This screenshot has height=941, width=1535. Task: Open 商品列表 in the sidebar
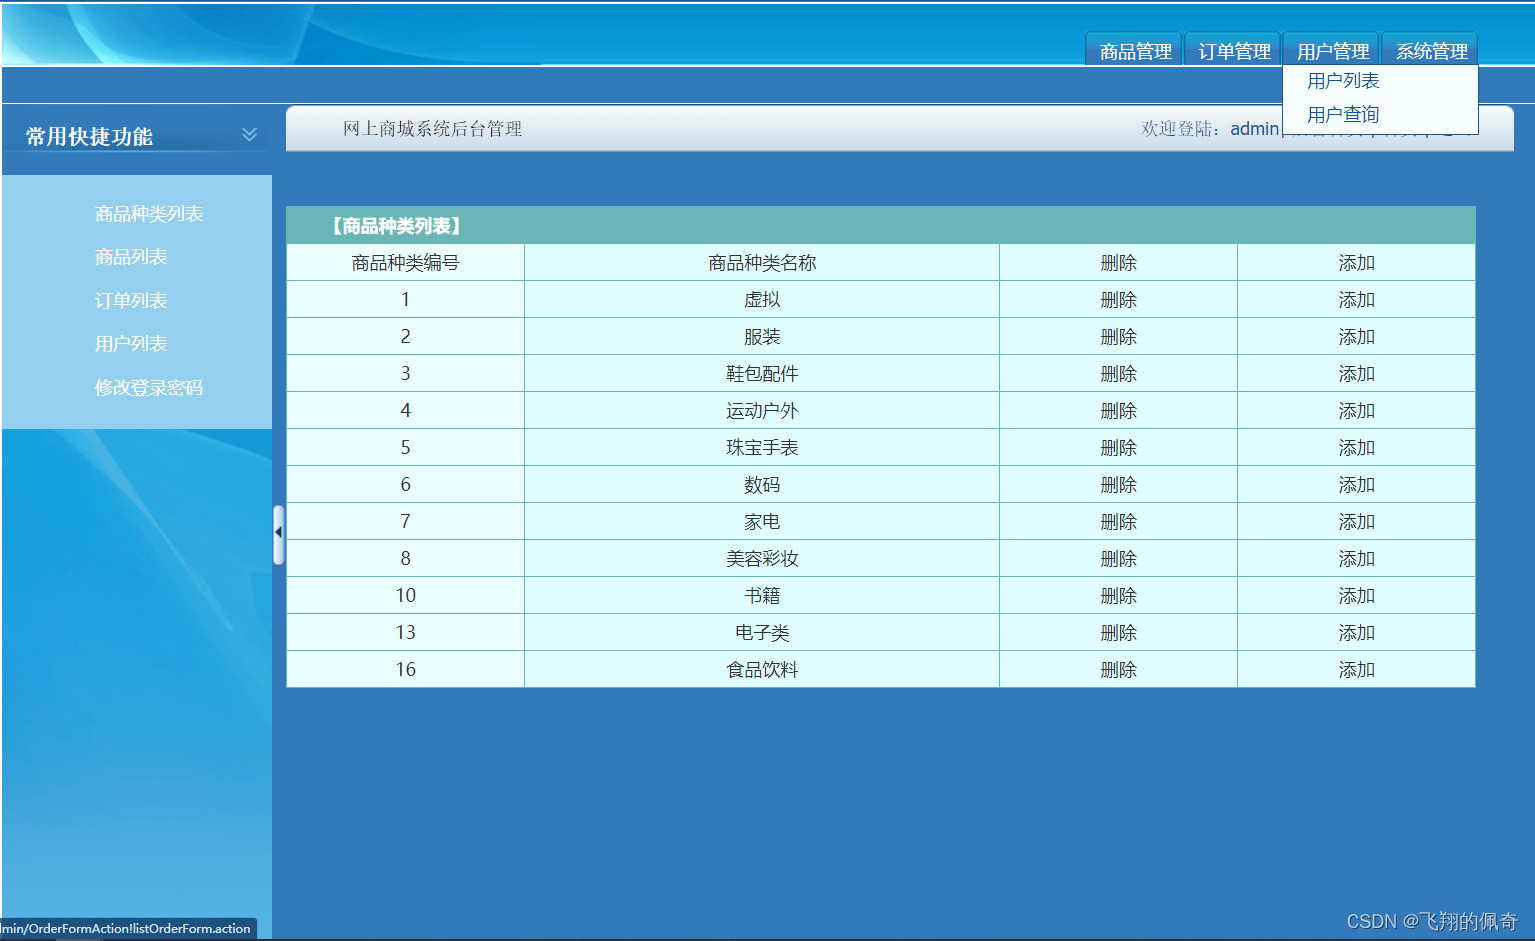(x=131, y=256)
